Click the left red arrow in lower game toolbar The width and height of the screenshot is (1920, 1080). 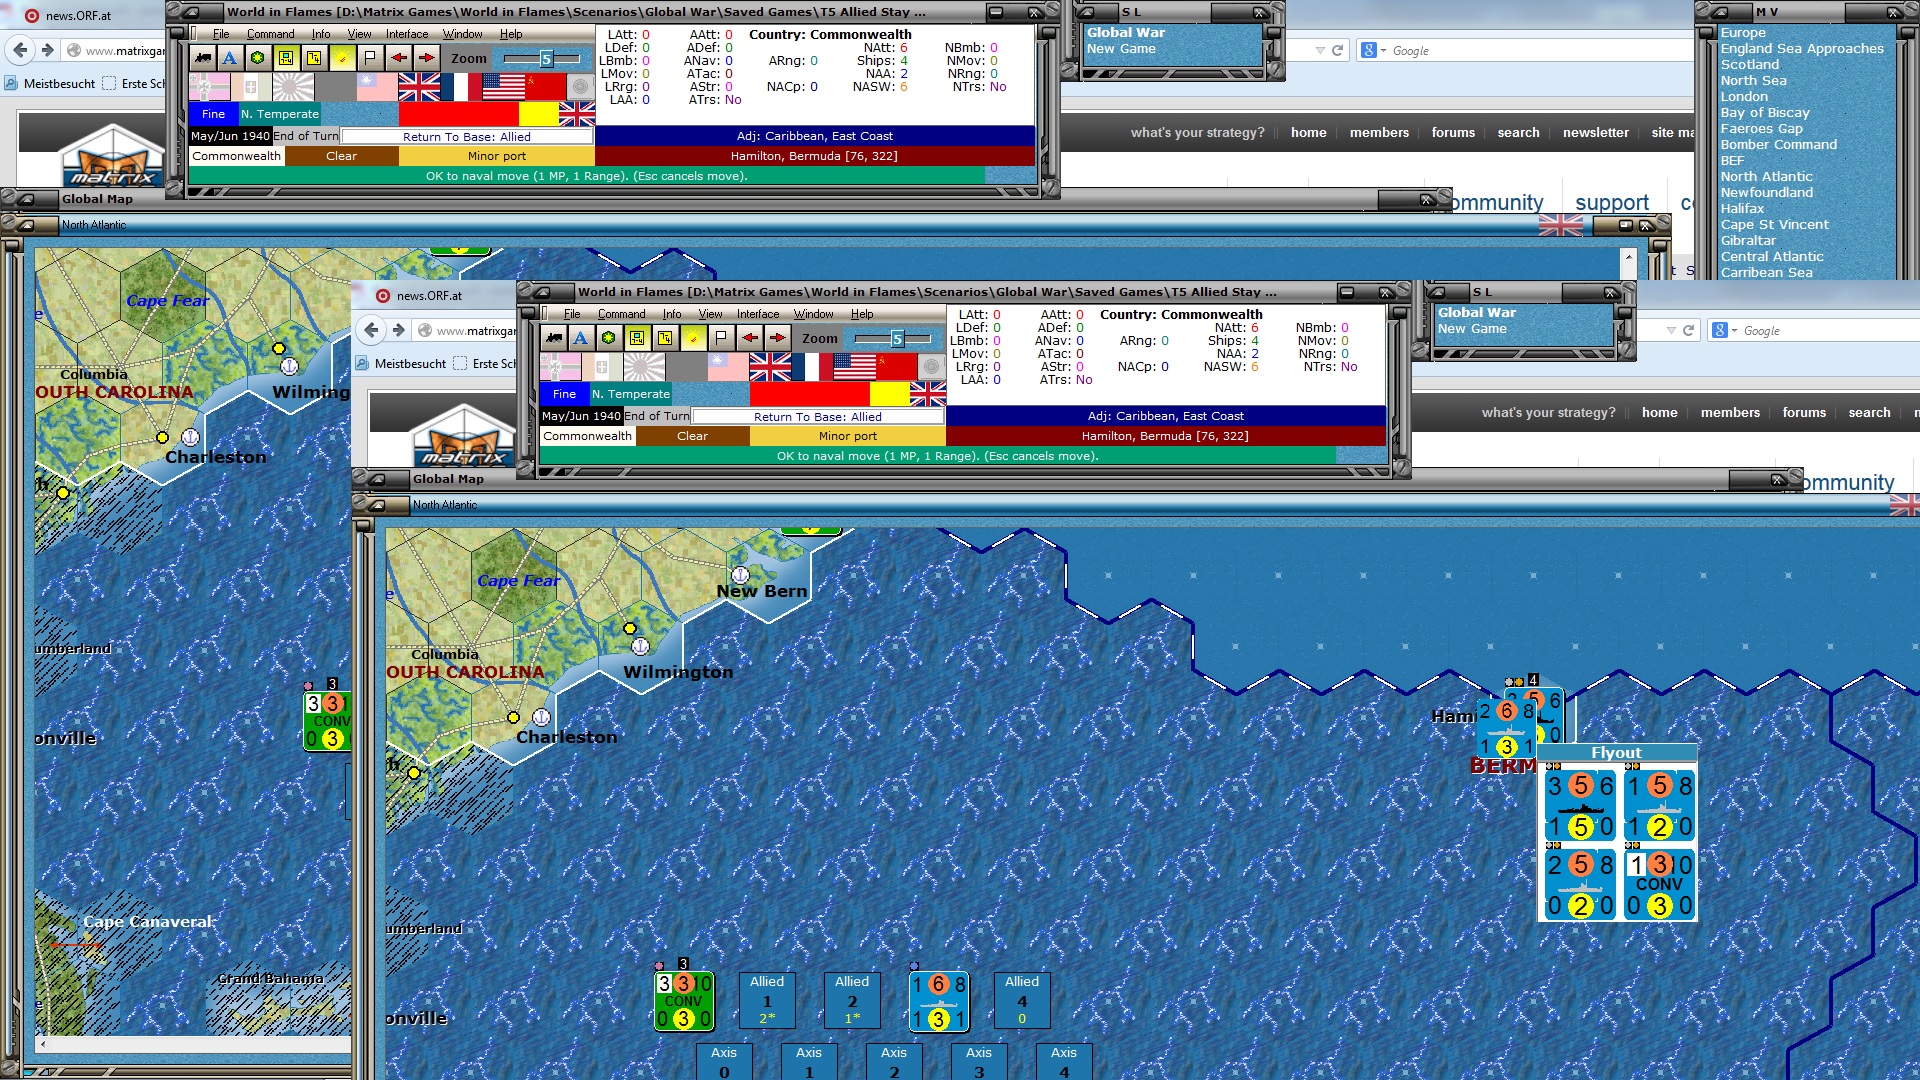(x=749, y=338)
